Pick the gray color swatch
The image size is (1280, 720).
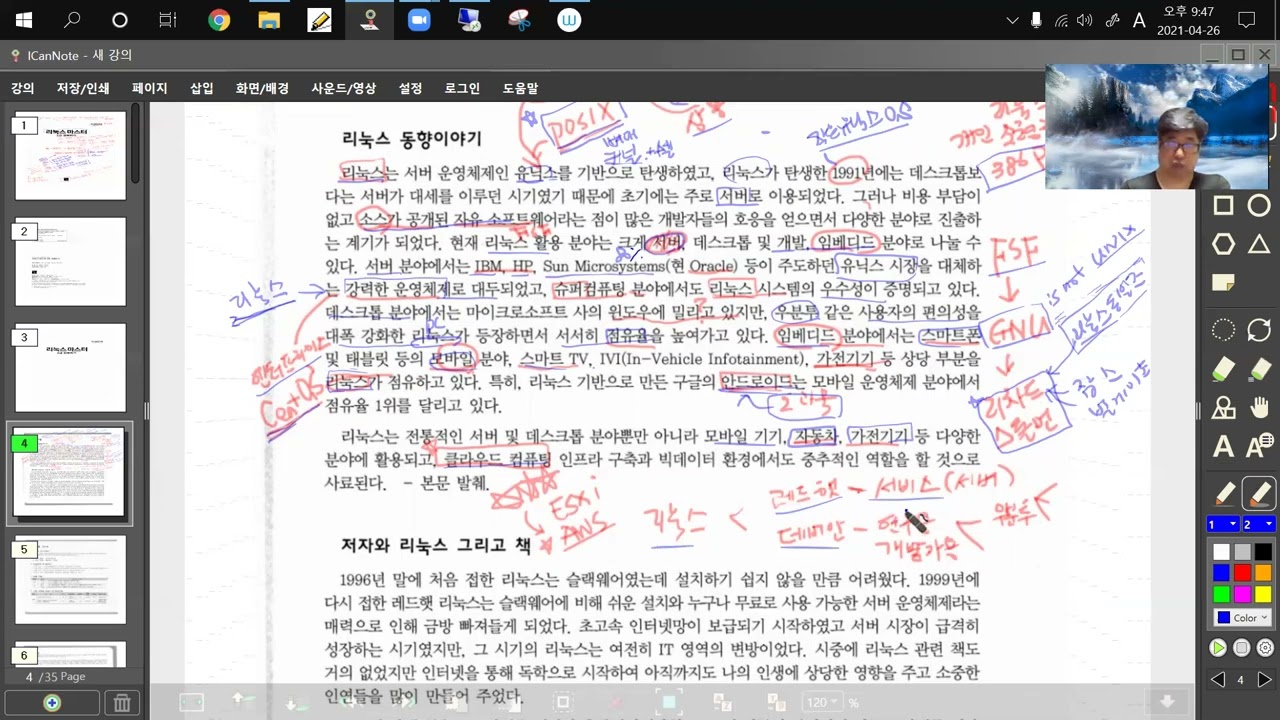(x=1242, y=552)
